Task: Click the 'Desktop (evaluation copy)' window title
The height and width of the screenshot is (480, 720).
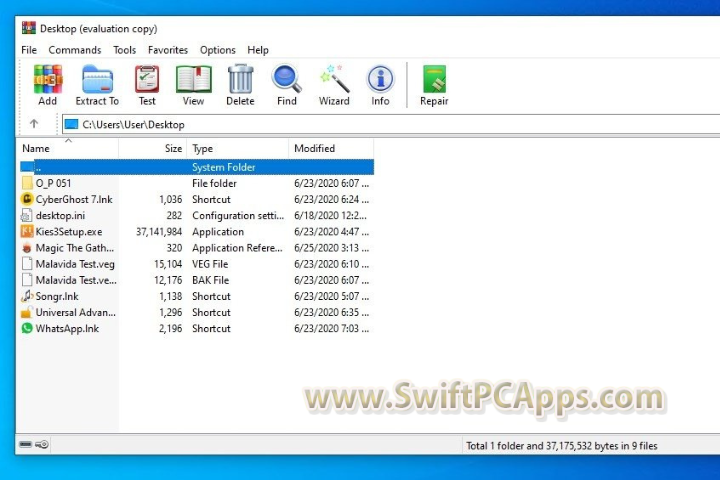Action: pos(98,28)
